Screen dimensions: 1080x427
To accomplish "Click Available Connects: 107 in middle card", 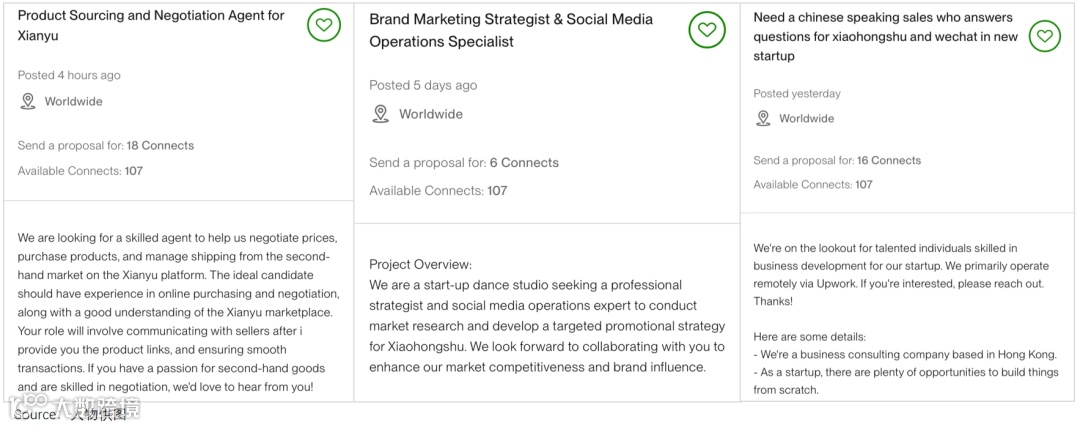I will 438,191.
